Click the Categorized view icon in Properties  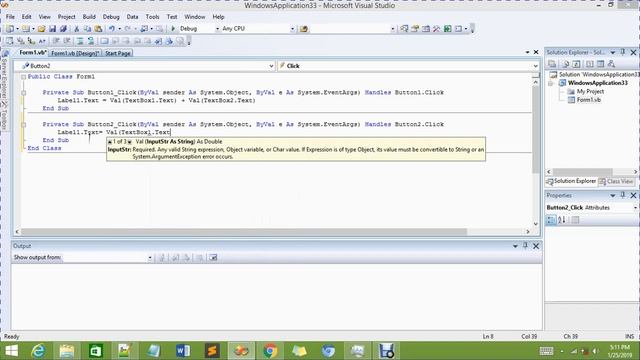[x=551, y=220]
